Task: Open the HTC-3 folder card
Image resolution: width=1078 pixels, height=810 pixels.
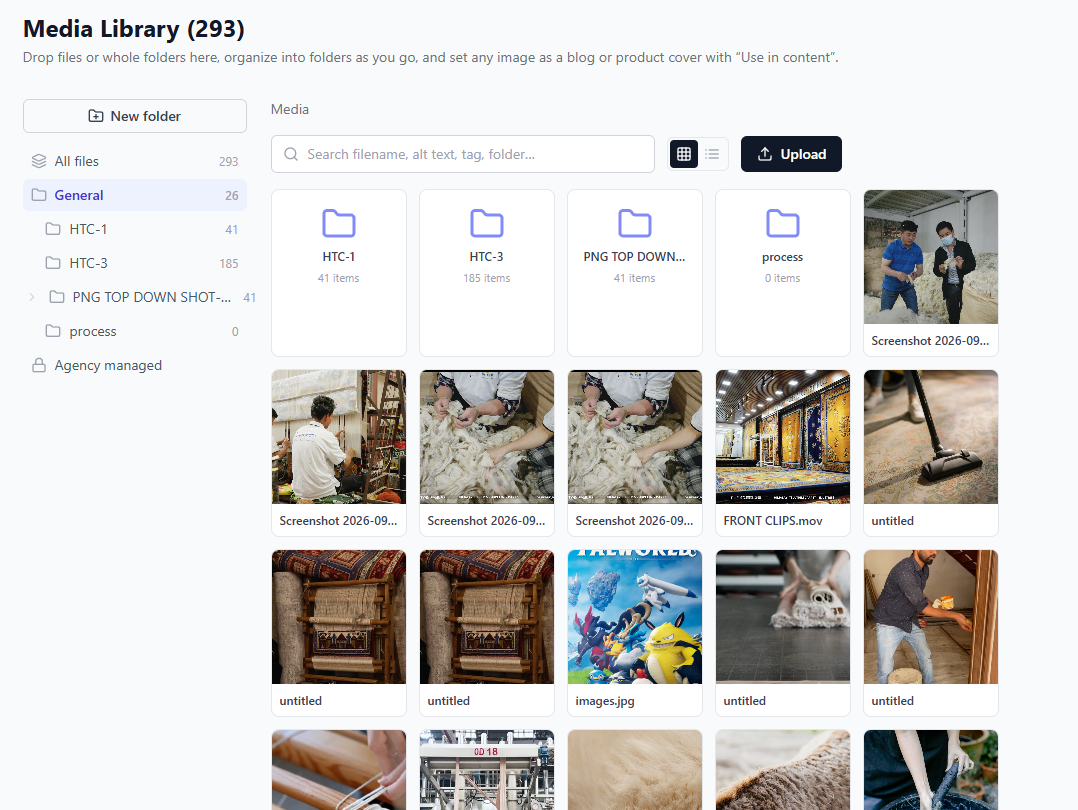Action: [x=487, y=273]
